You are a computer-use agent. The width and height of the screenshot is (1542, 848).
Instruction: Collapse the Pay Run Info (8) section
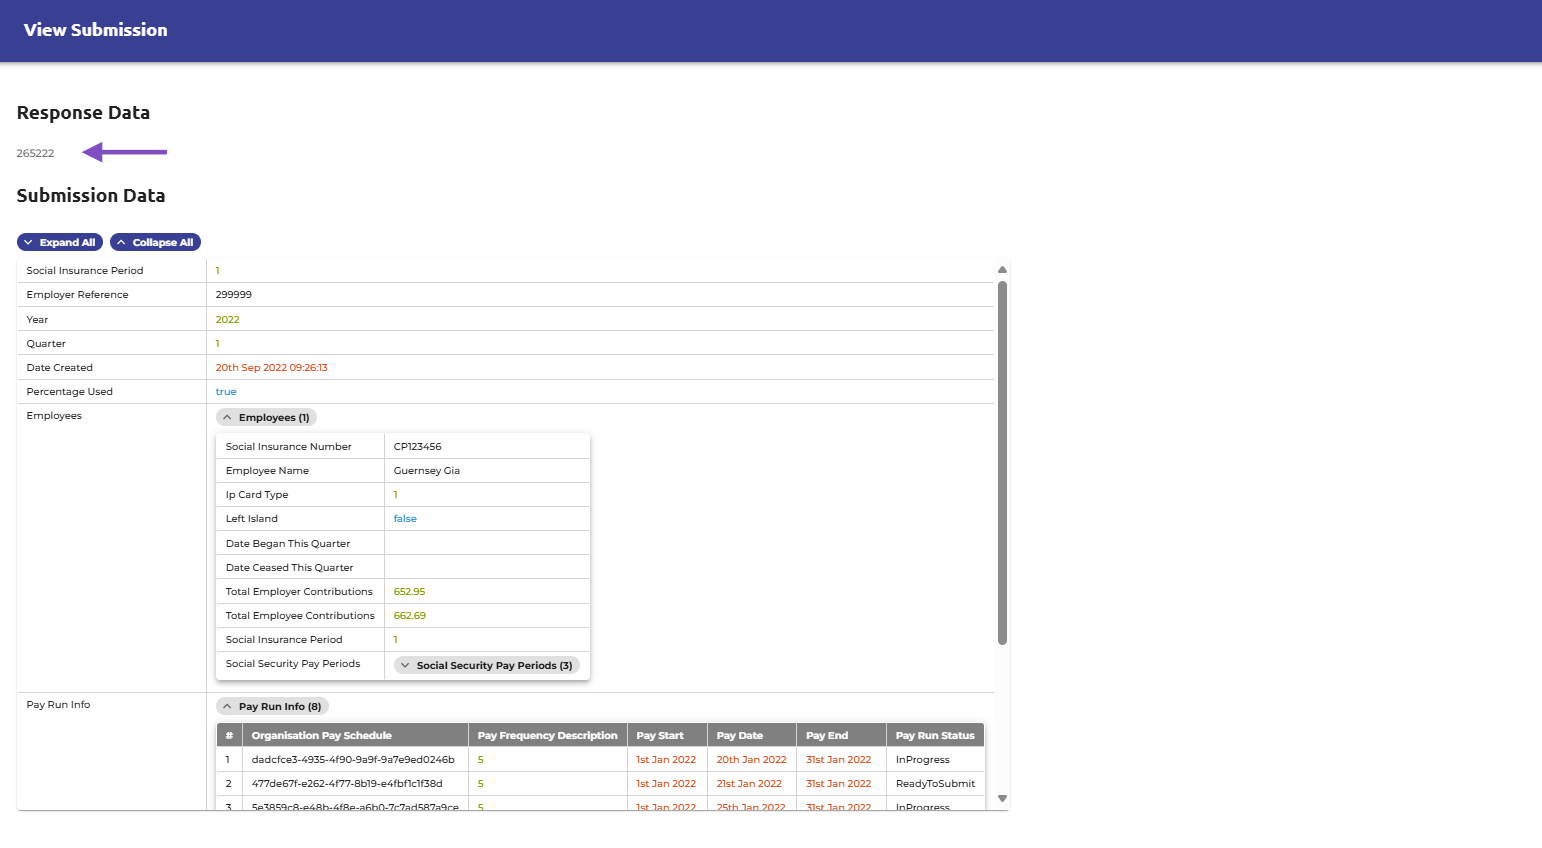click(x=272, y=706)
